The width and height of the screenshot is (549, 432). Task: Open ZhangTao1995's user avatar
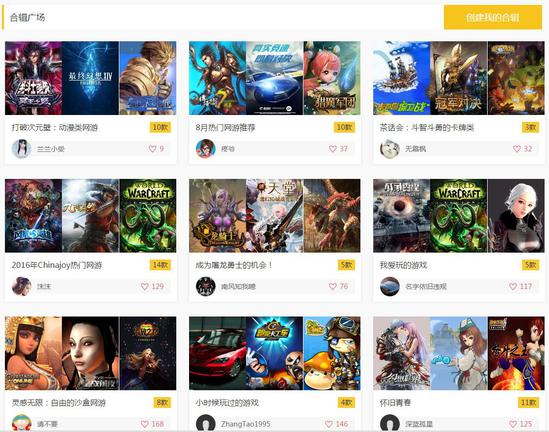coord(206,423)
